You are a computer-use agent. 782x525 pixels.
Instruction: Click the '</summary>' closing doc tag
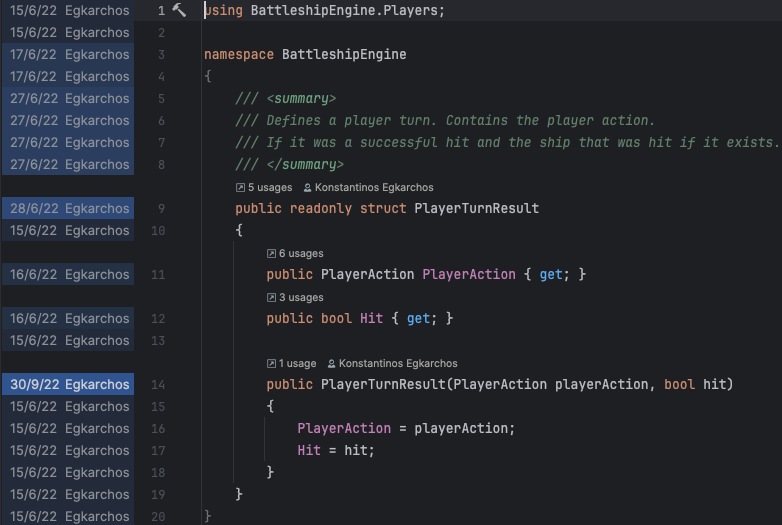pyautogui.click(x=305, y=165)
